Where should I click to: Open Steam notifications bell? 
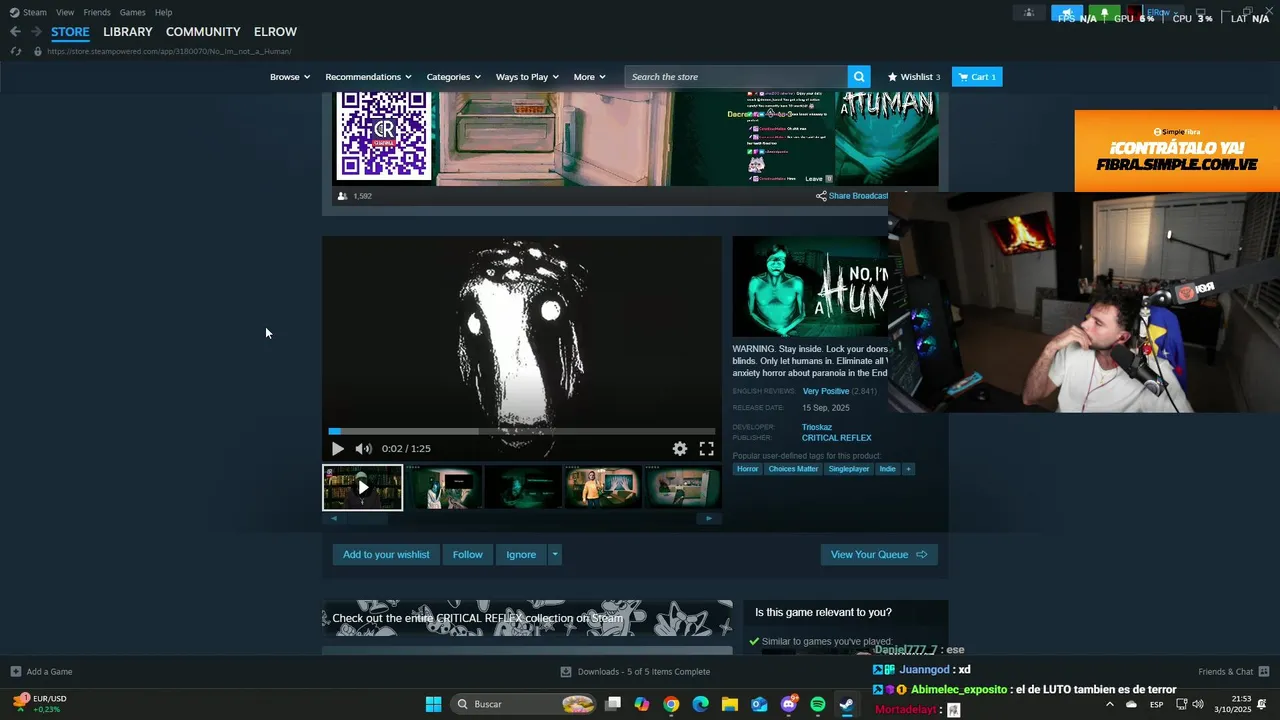pyautogui.click(x=1104, y=13)
